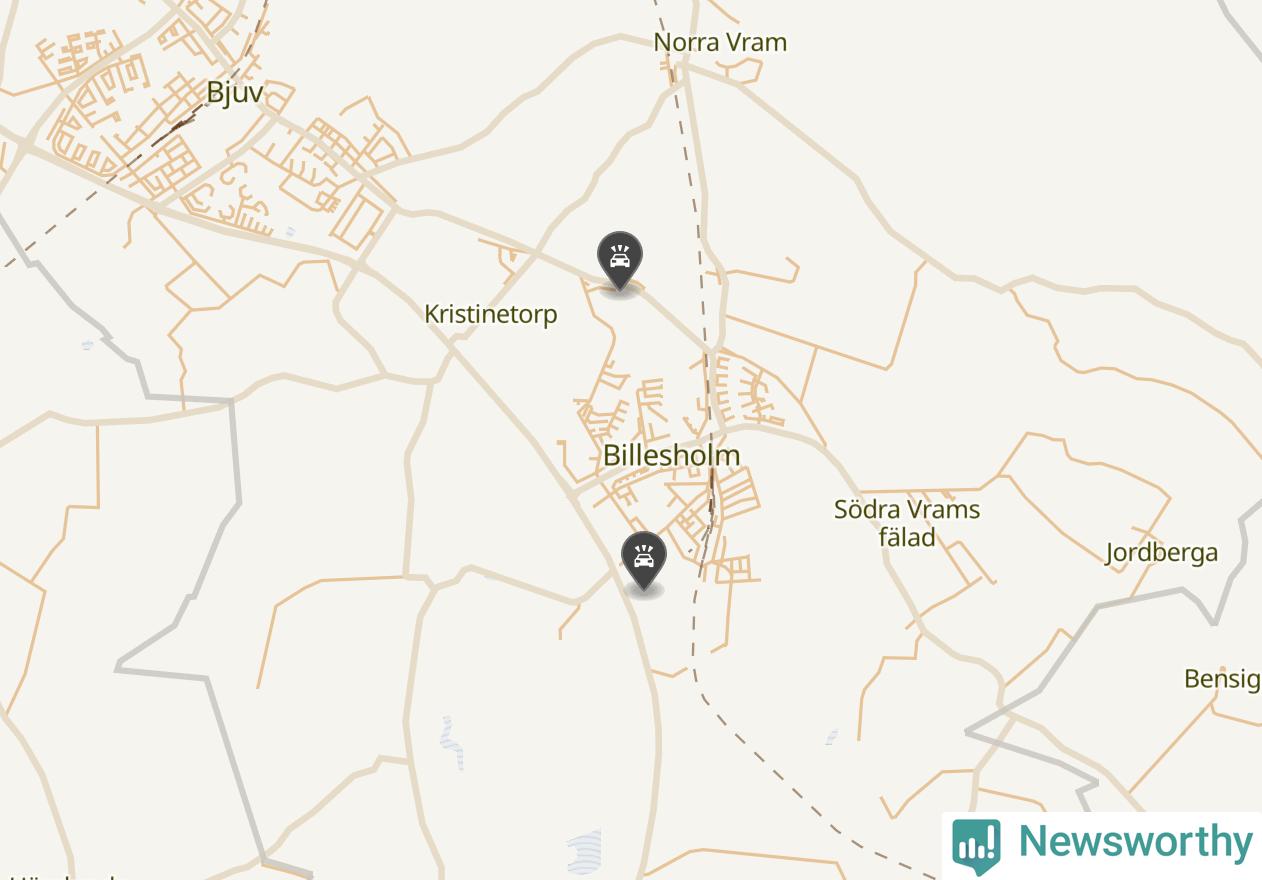This screenshot has width=1262, height=880.
Task: Click the Kristinetorp place label
Action: click(x=491, y=314)
